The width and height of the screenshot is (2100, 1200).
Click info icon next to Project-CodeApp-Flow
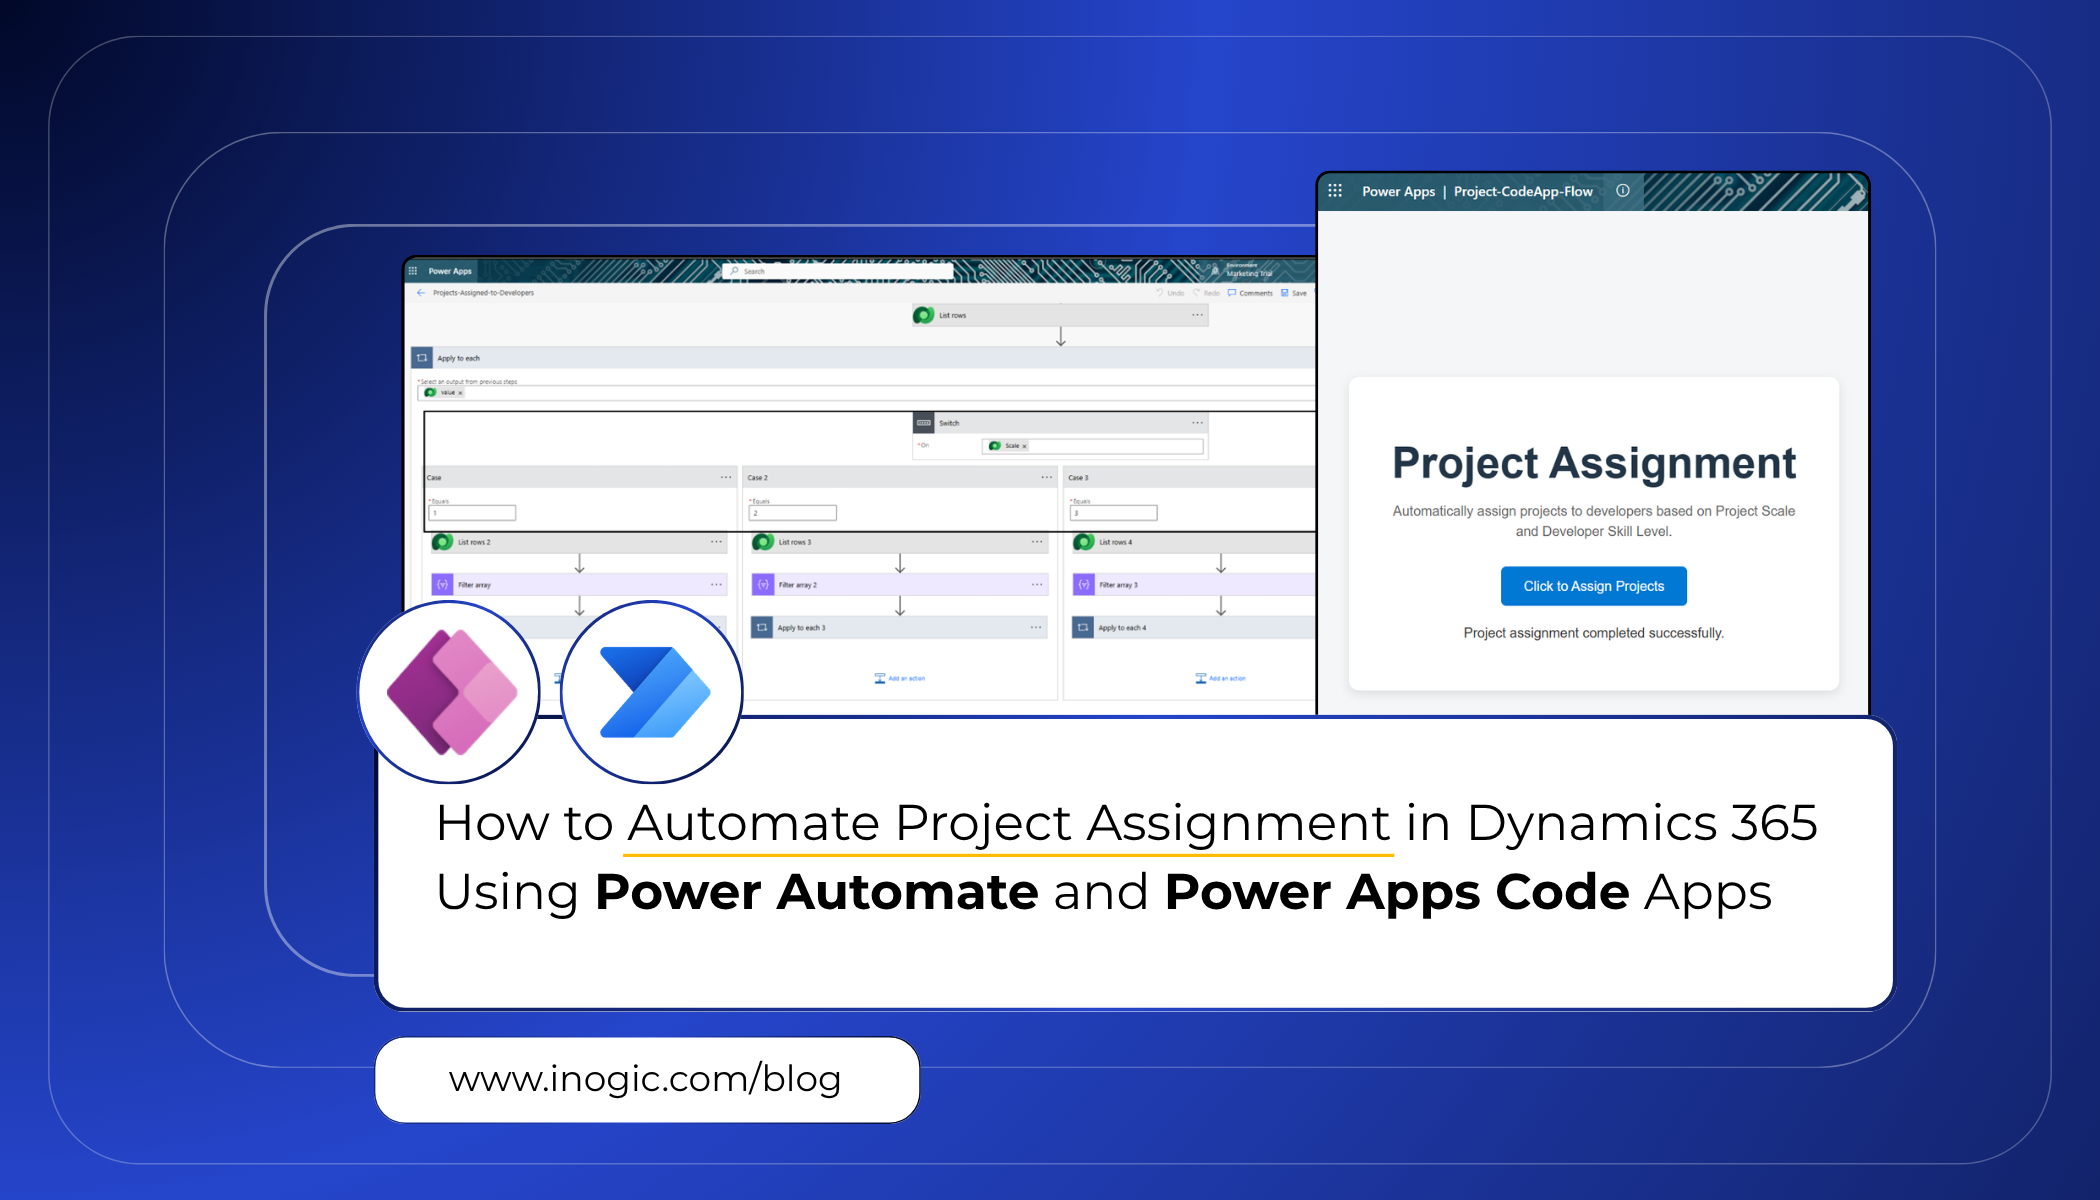1623,191
